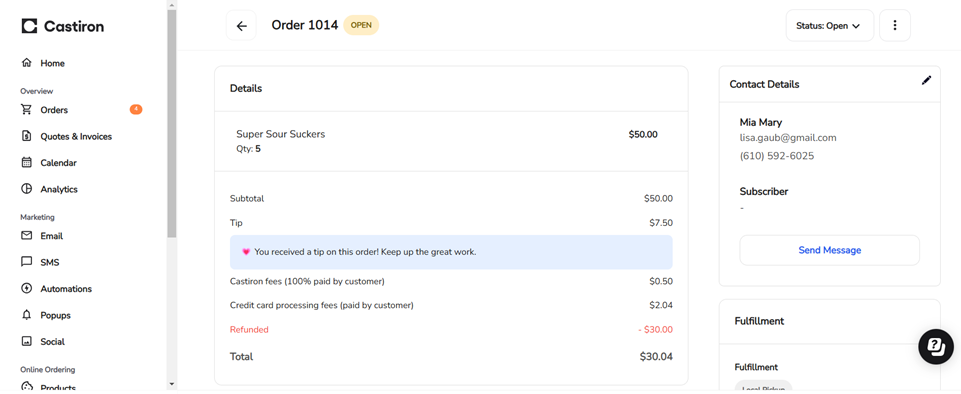
Task: Click the Email envelope icon
Action: 26,235
